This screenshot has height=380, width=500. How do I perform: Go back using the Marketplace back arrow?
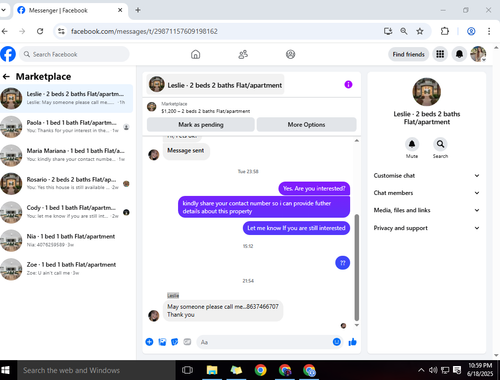6,77
